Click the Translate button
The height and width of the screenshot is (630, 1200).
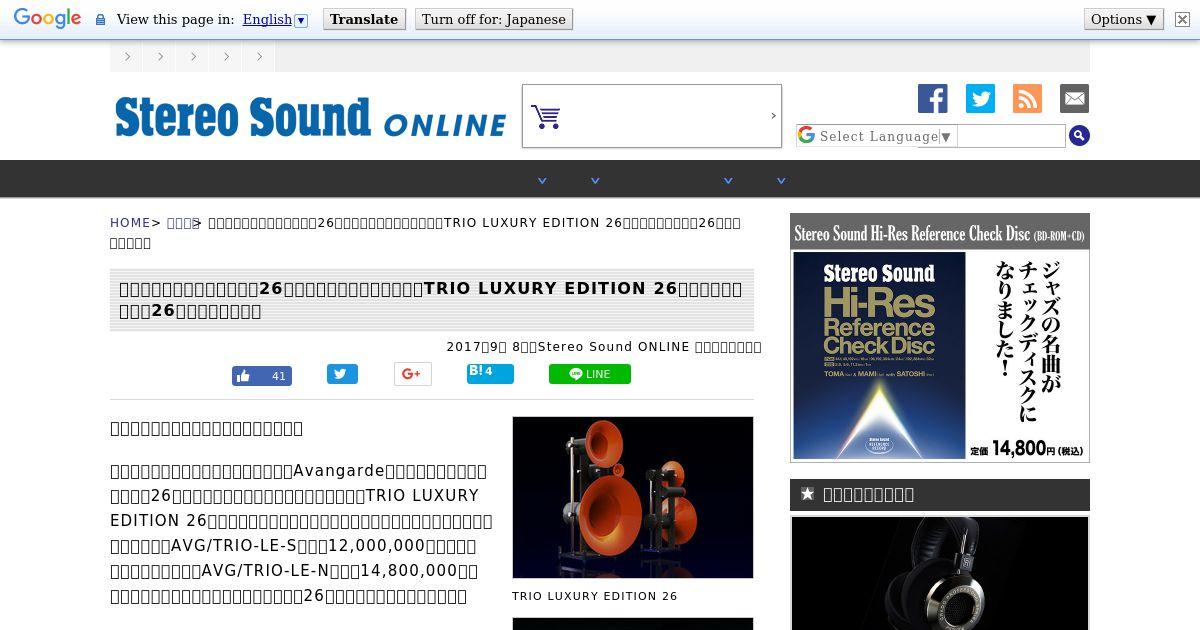[x=364, y=19]
